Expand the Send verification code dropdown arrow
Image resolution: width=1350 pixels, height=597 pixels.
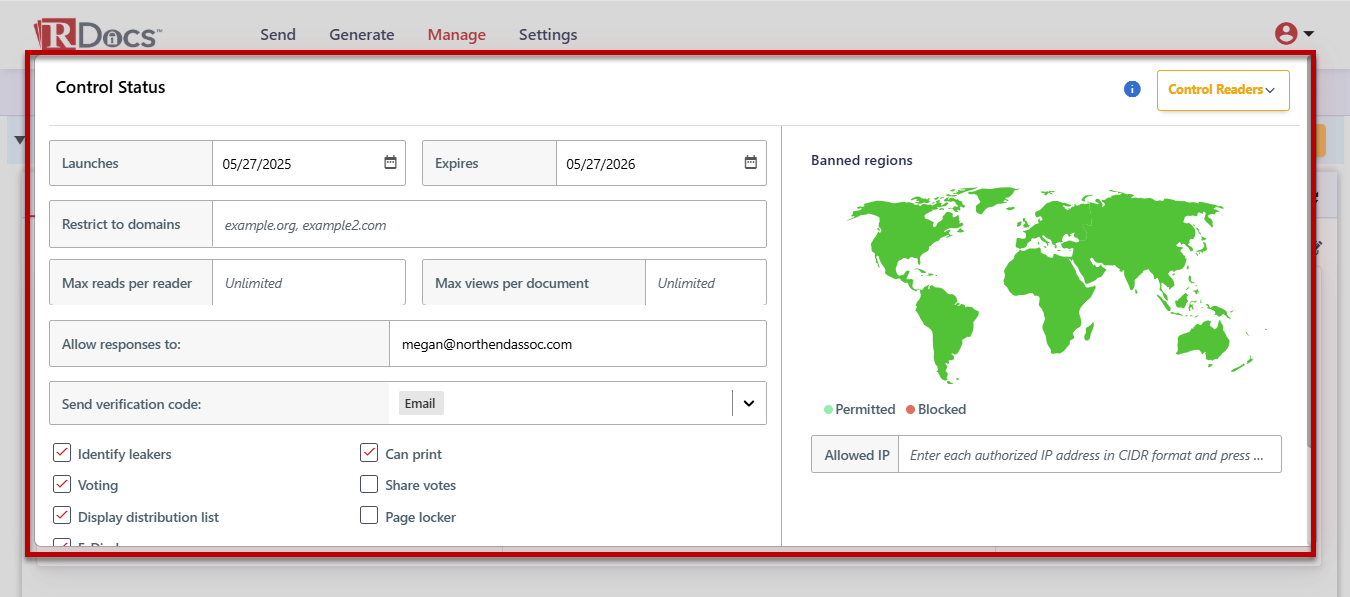coord(748,403)
